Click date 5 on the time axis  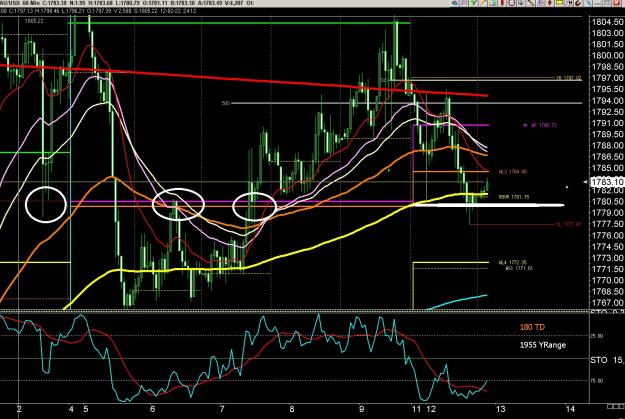coord(86,409)
